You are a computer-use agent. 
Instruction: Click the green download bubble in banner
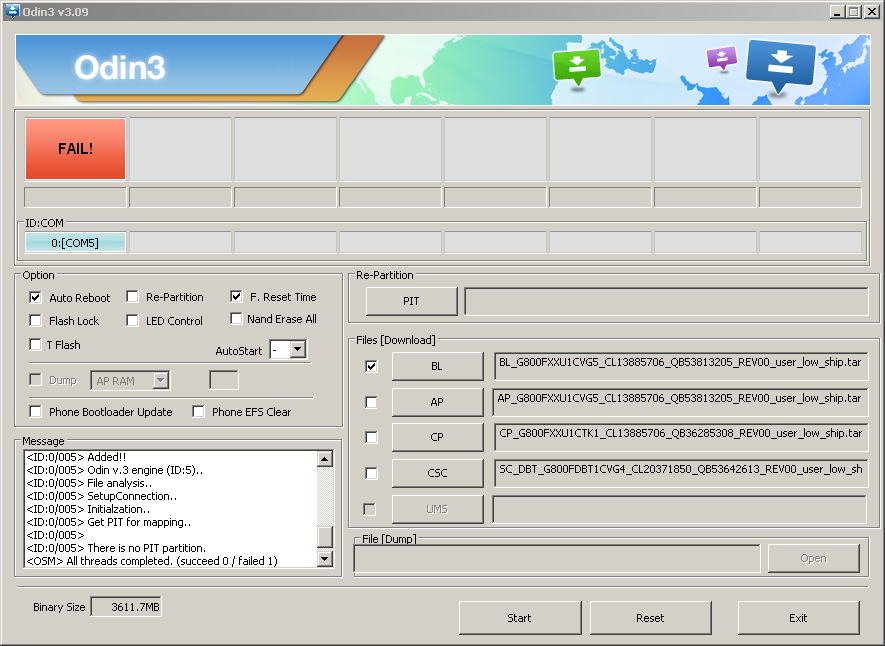coord(577,67)
